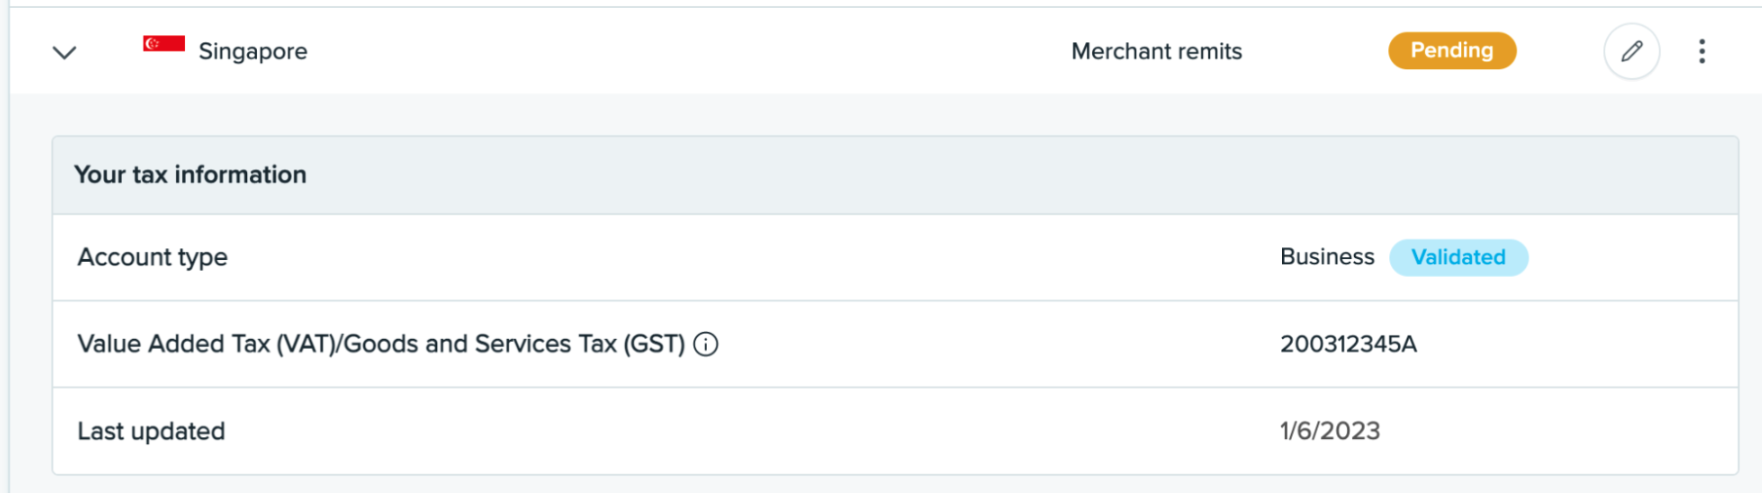Click the GST number 200312345A
1762x493 pixels.
point(1348,345)
